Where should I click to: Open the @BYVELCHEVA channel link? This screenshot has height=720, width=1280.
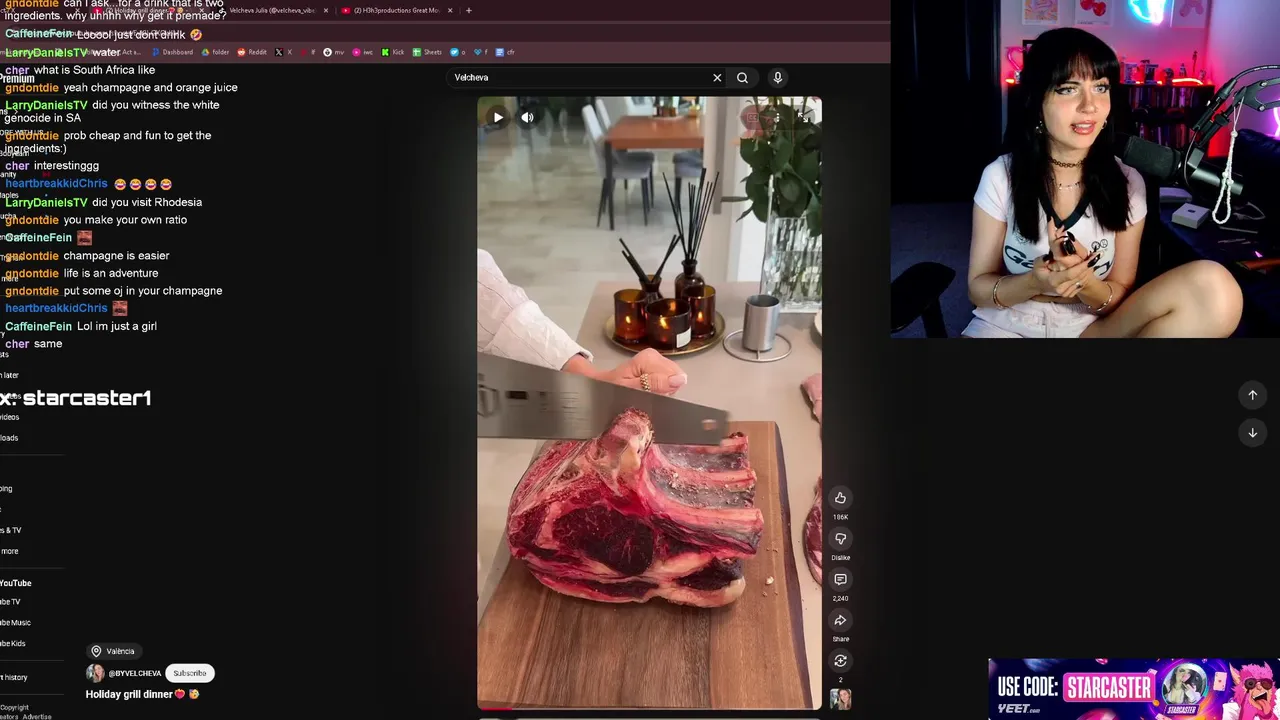134,673
